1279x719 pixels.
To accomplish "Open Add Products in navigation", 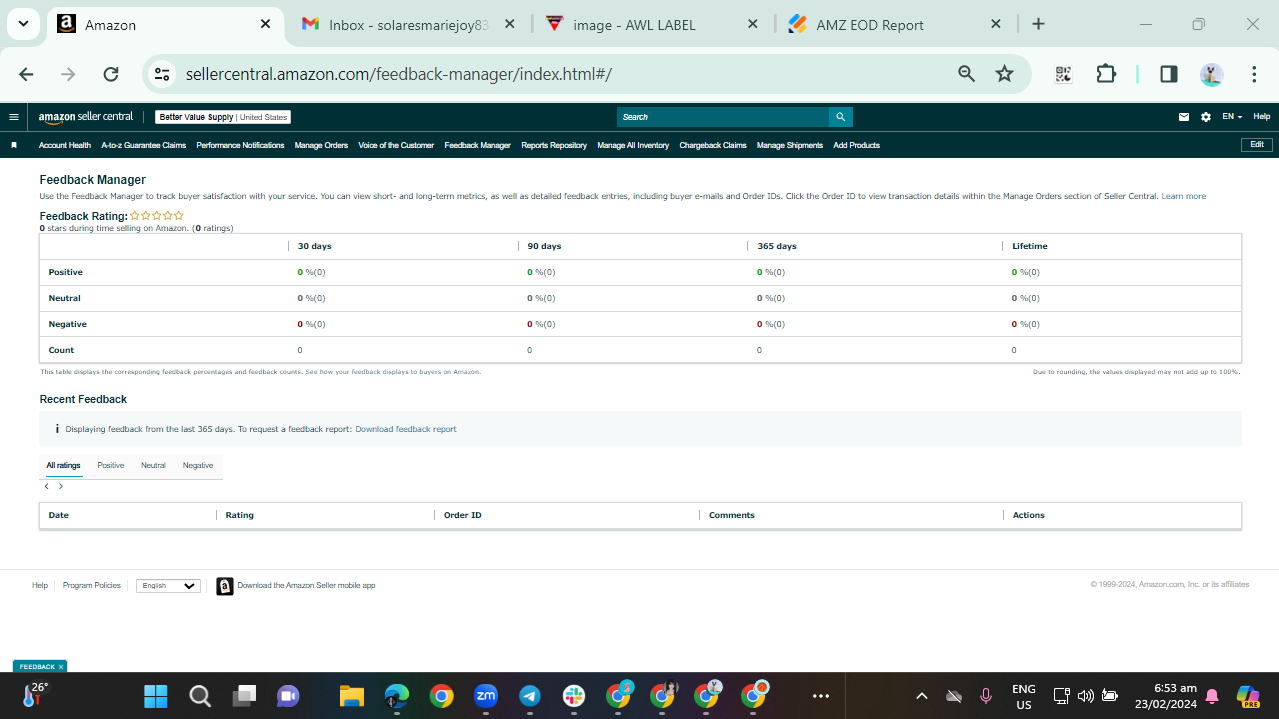I will tap(856, 145).
